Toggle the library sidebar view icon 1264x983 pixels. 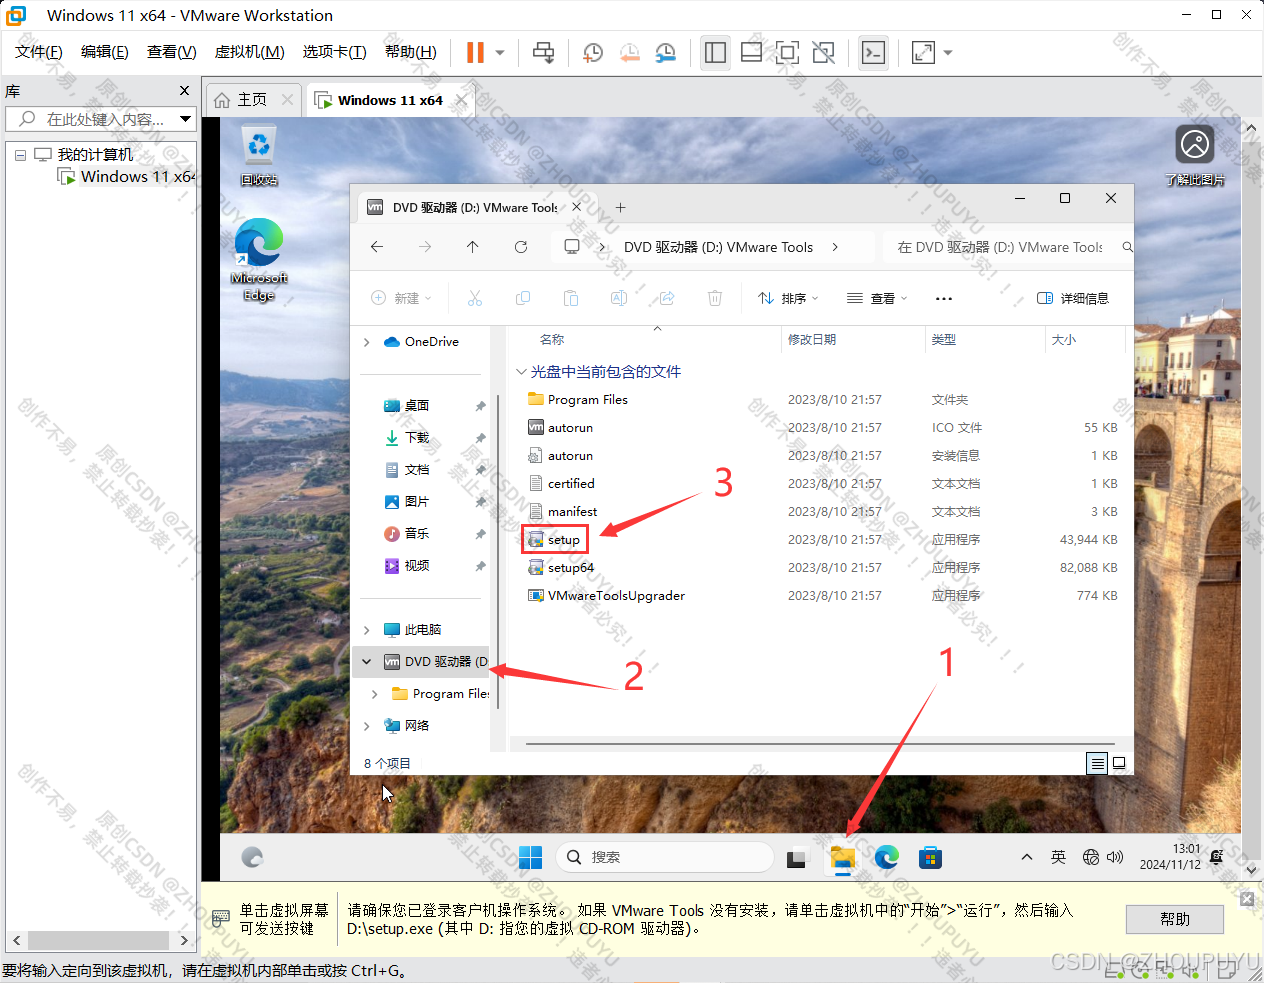(715, 52)
